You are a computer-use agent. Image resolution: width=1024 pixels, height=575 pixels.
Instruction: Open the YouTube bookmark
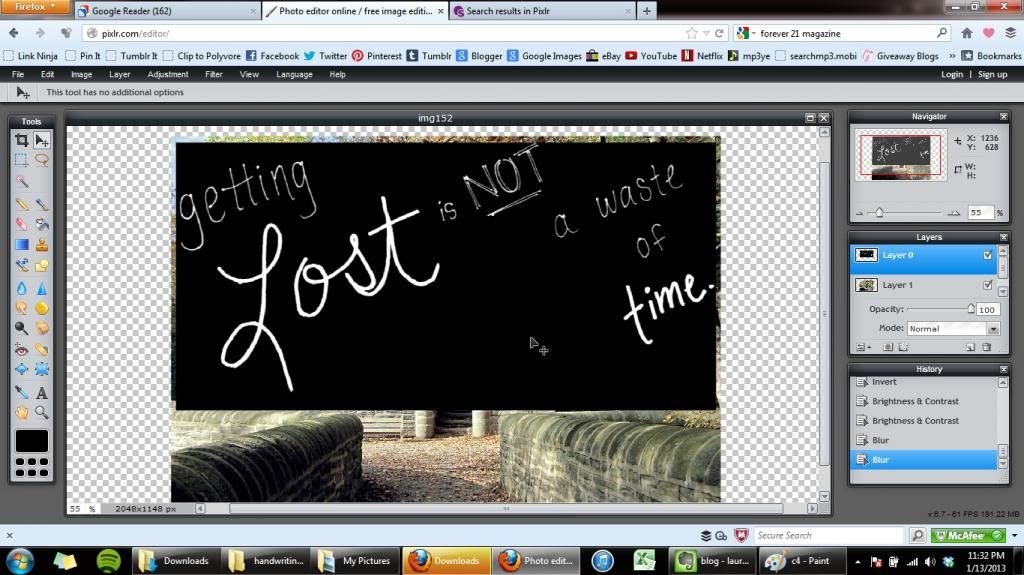tap(651, 56)
